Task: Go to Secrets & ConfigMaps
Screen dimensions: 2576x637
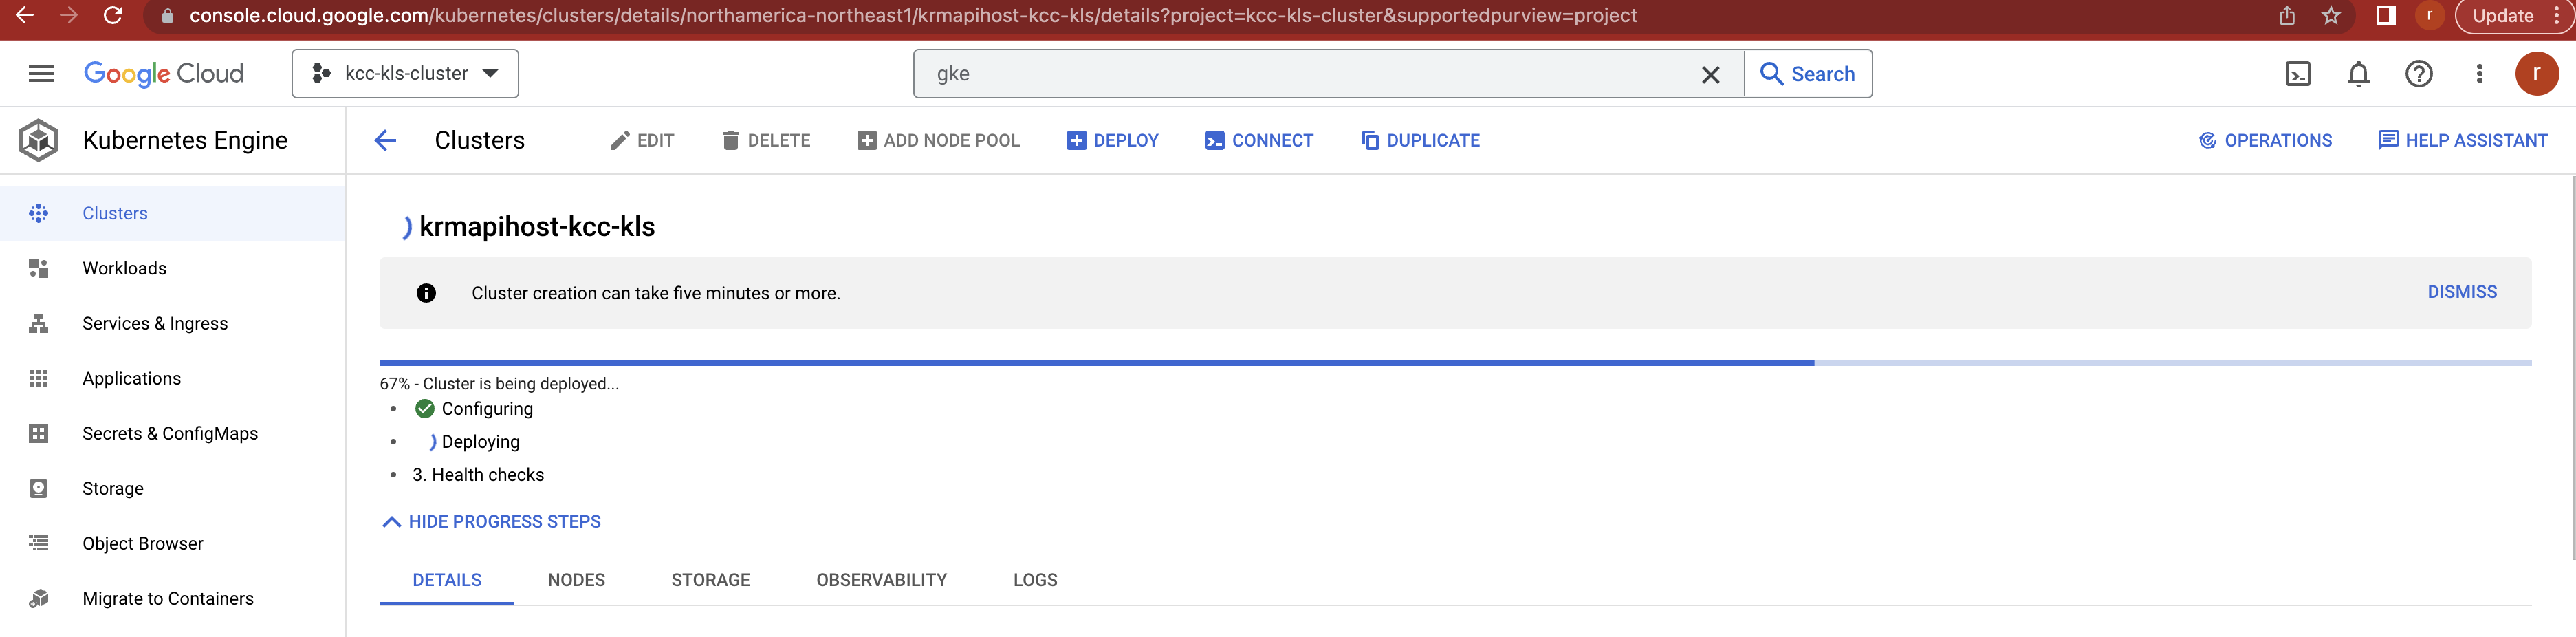Action: pyautogui.click(x=170, y=433)
